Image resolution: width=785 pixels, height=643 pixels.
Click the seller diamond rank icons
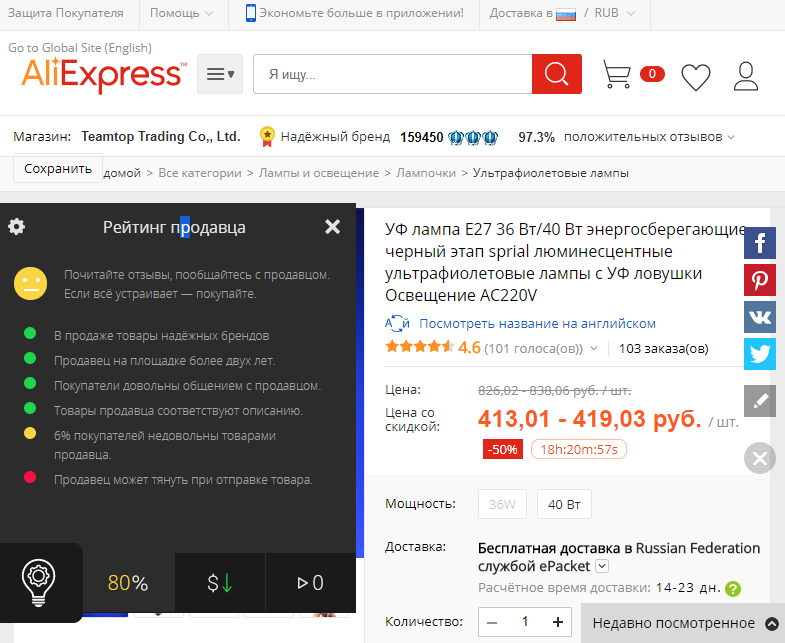[473, 137]
